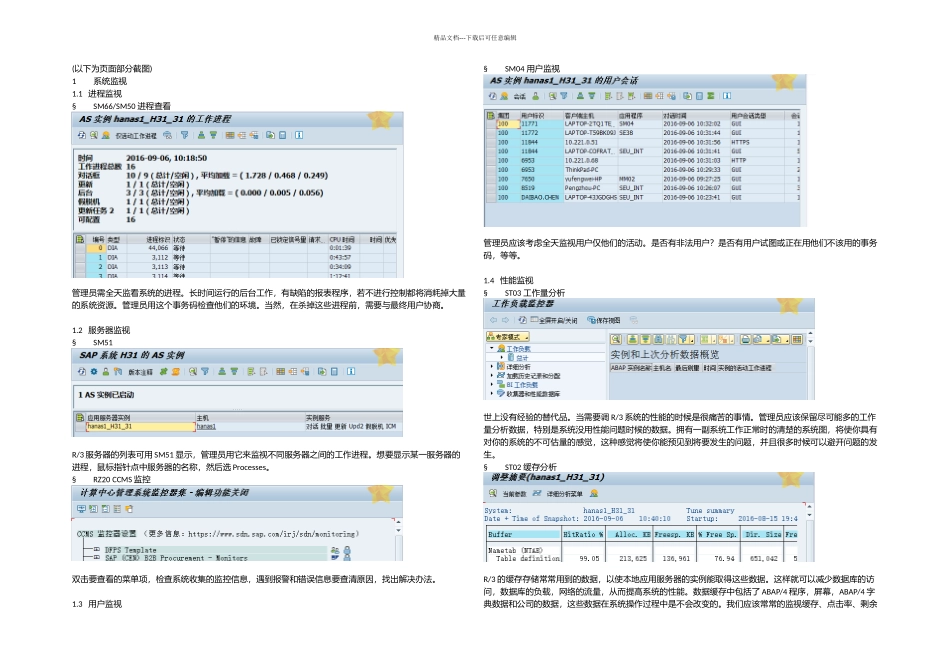Expand the 总计 total tree node
950x672 pixels.
pos(501,358)
